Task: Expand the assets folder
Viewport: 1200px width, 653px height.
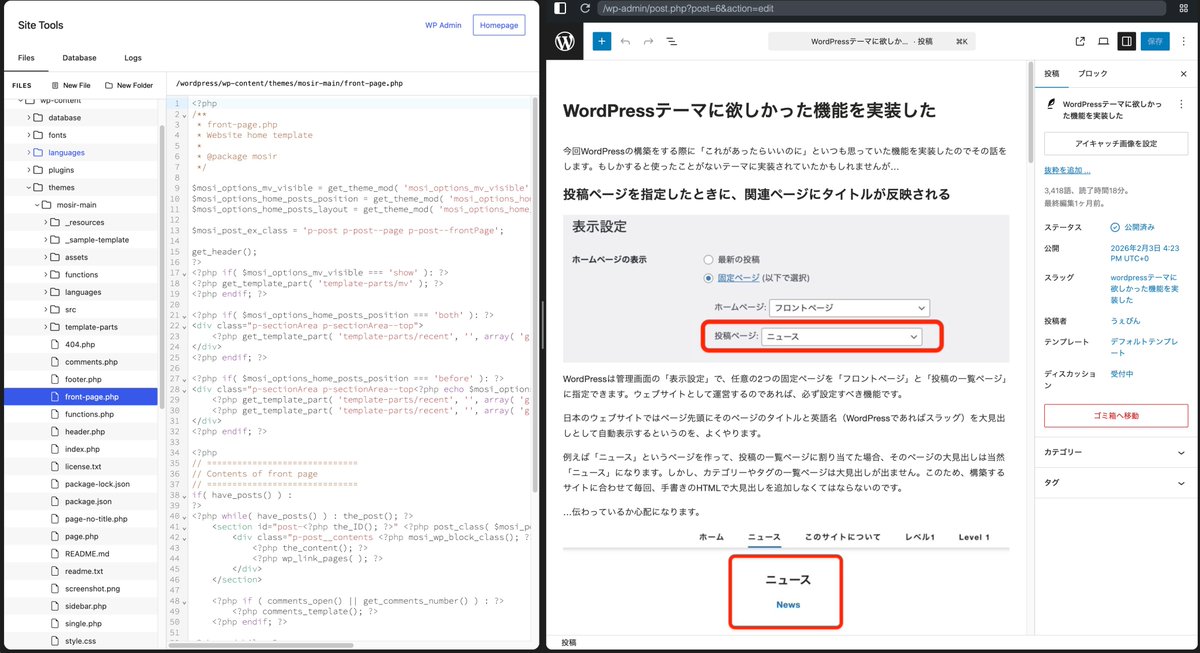Action: tap(45, 257)
